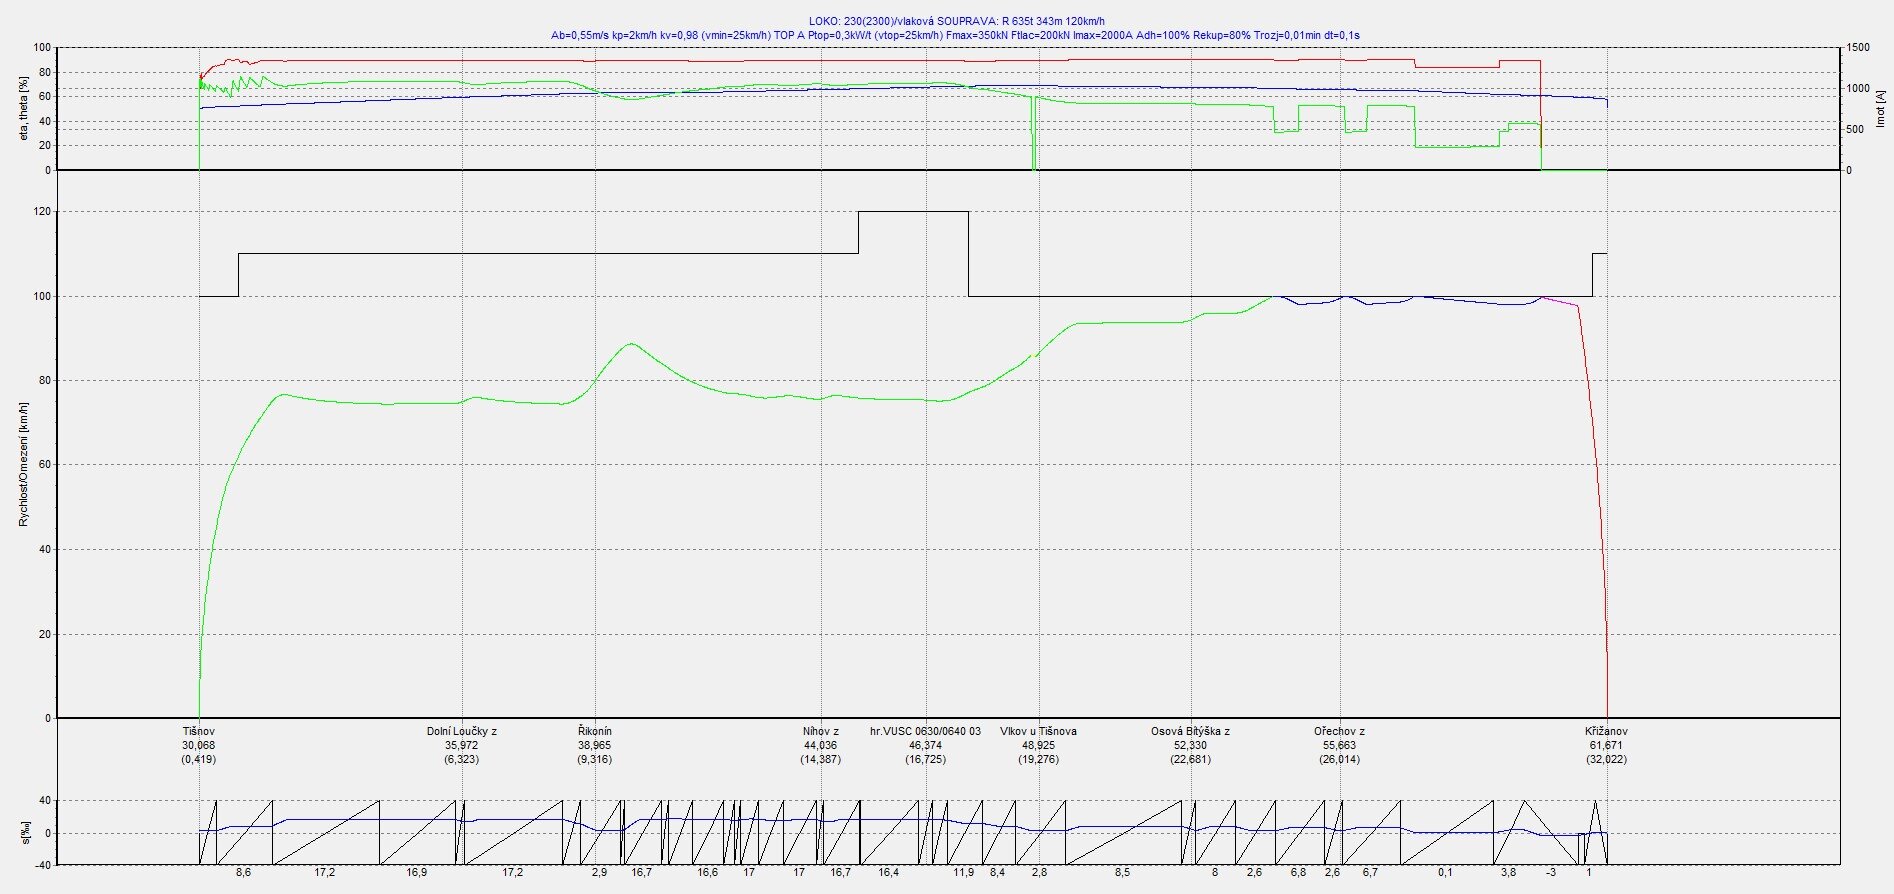The image size is (1894, 894).
Task: Click the 120 tick on the speed axis
Action: coord(42,212)
